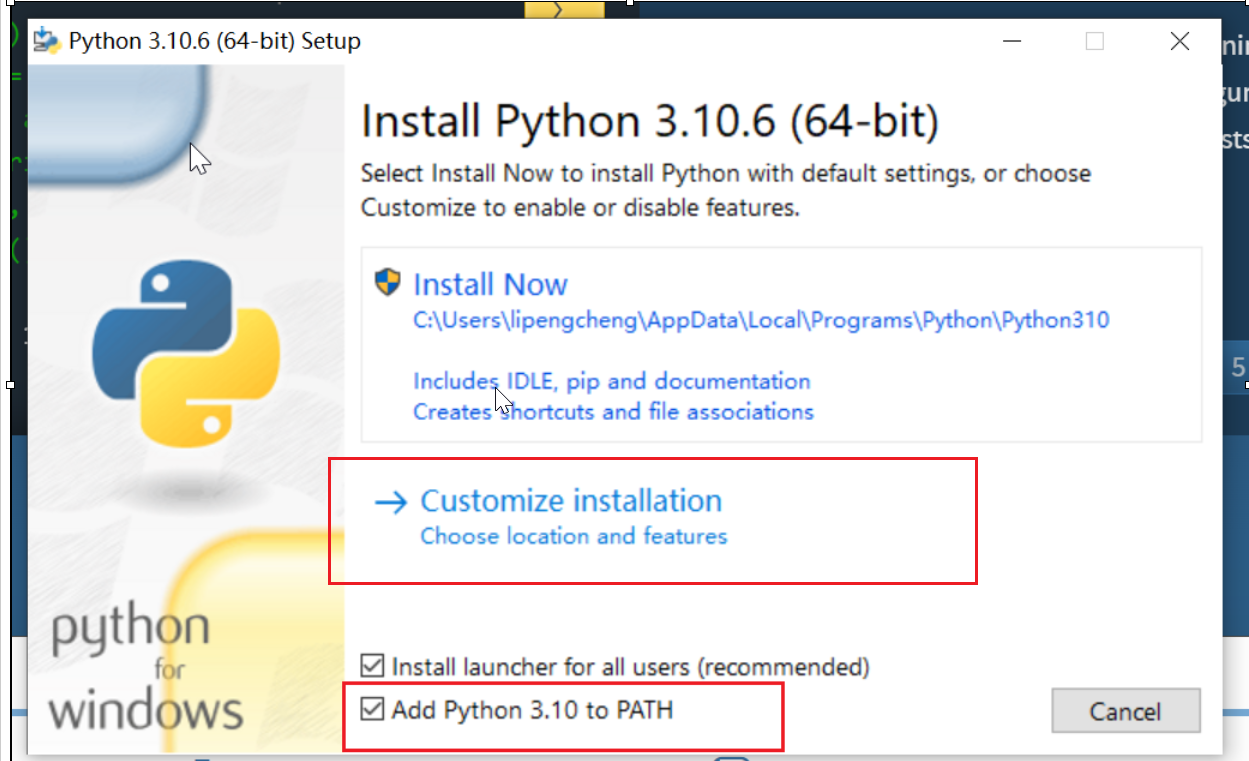Click the arrow icon next to Customize installation
Image resolution: width=1249 pixels, height=761 pixels.
390,502
